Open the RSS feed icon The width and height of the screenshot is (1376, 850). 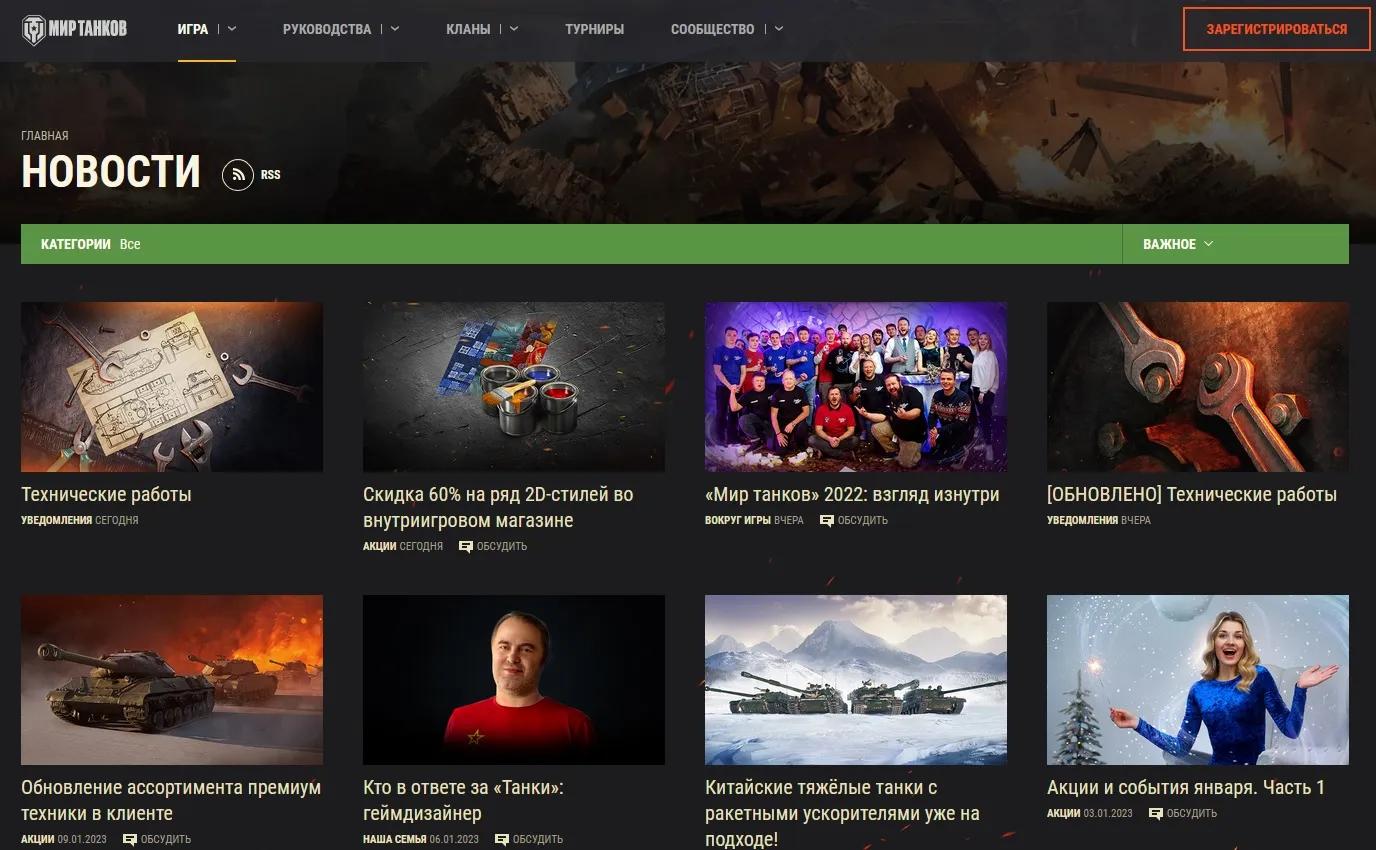(238, 175)
